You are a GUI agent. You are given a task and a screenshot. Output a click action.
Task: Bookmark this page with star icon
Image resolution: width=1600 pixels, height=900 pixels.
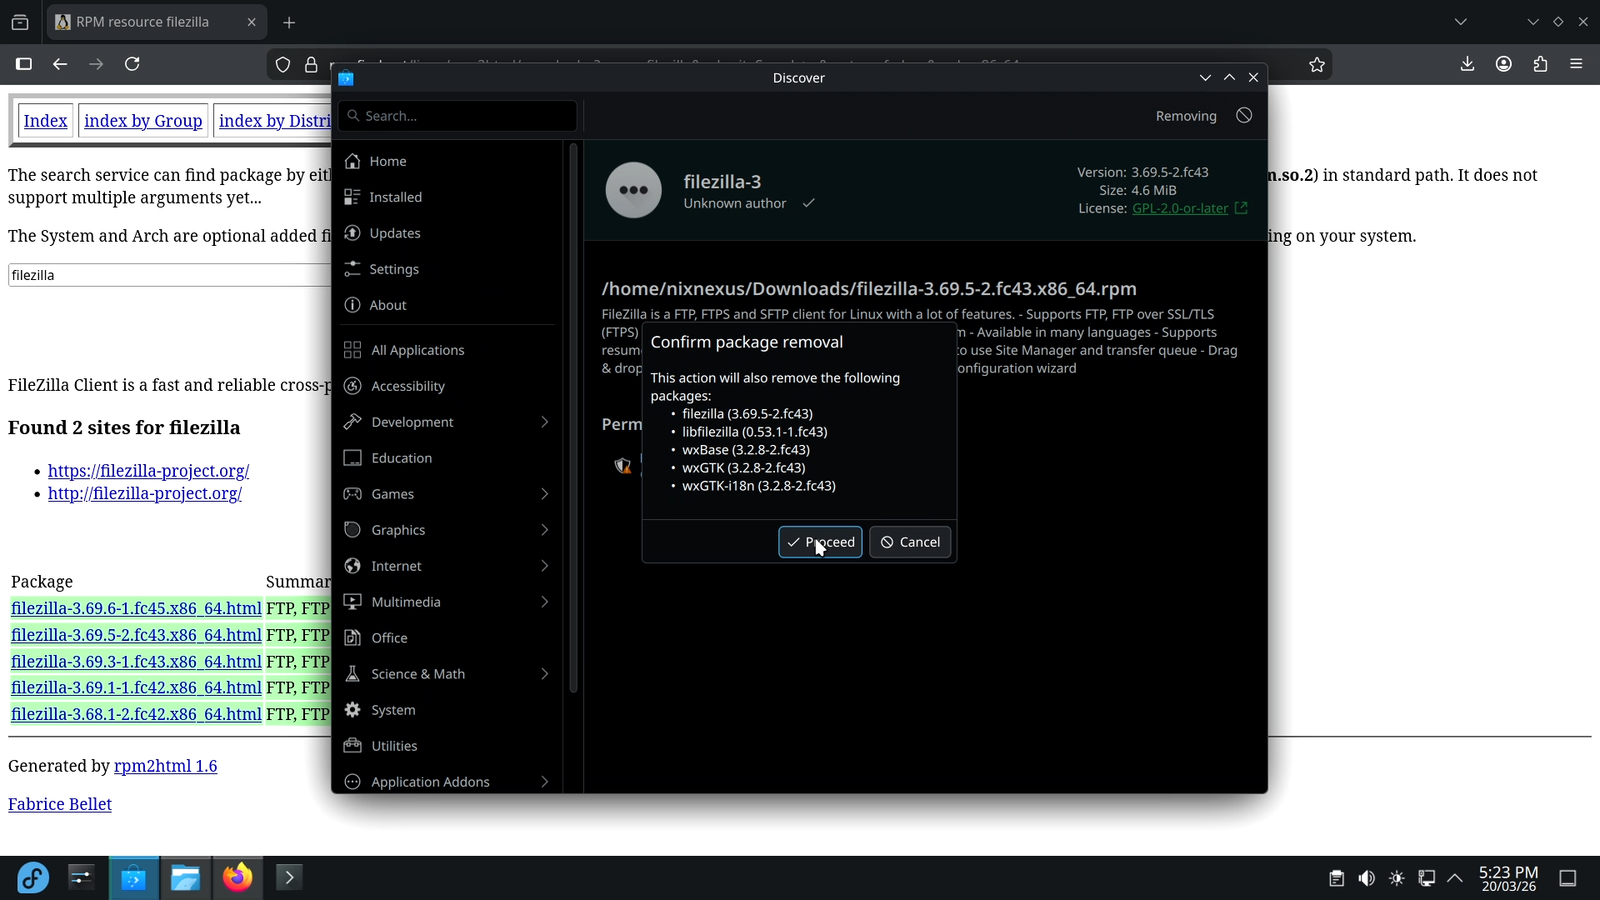1317,64
